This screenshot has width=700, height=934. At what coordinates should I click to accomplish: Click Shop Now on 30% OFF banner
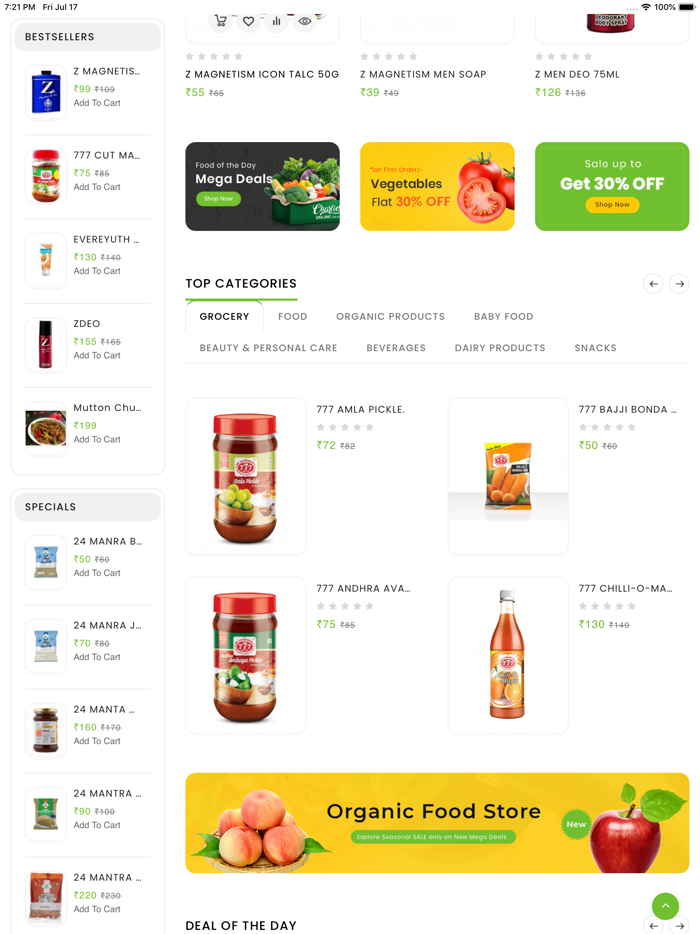coord(612,204)
